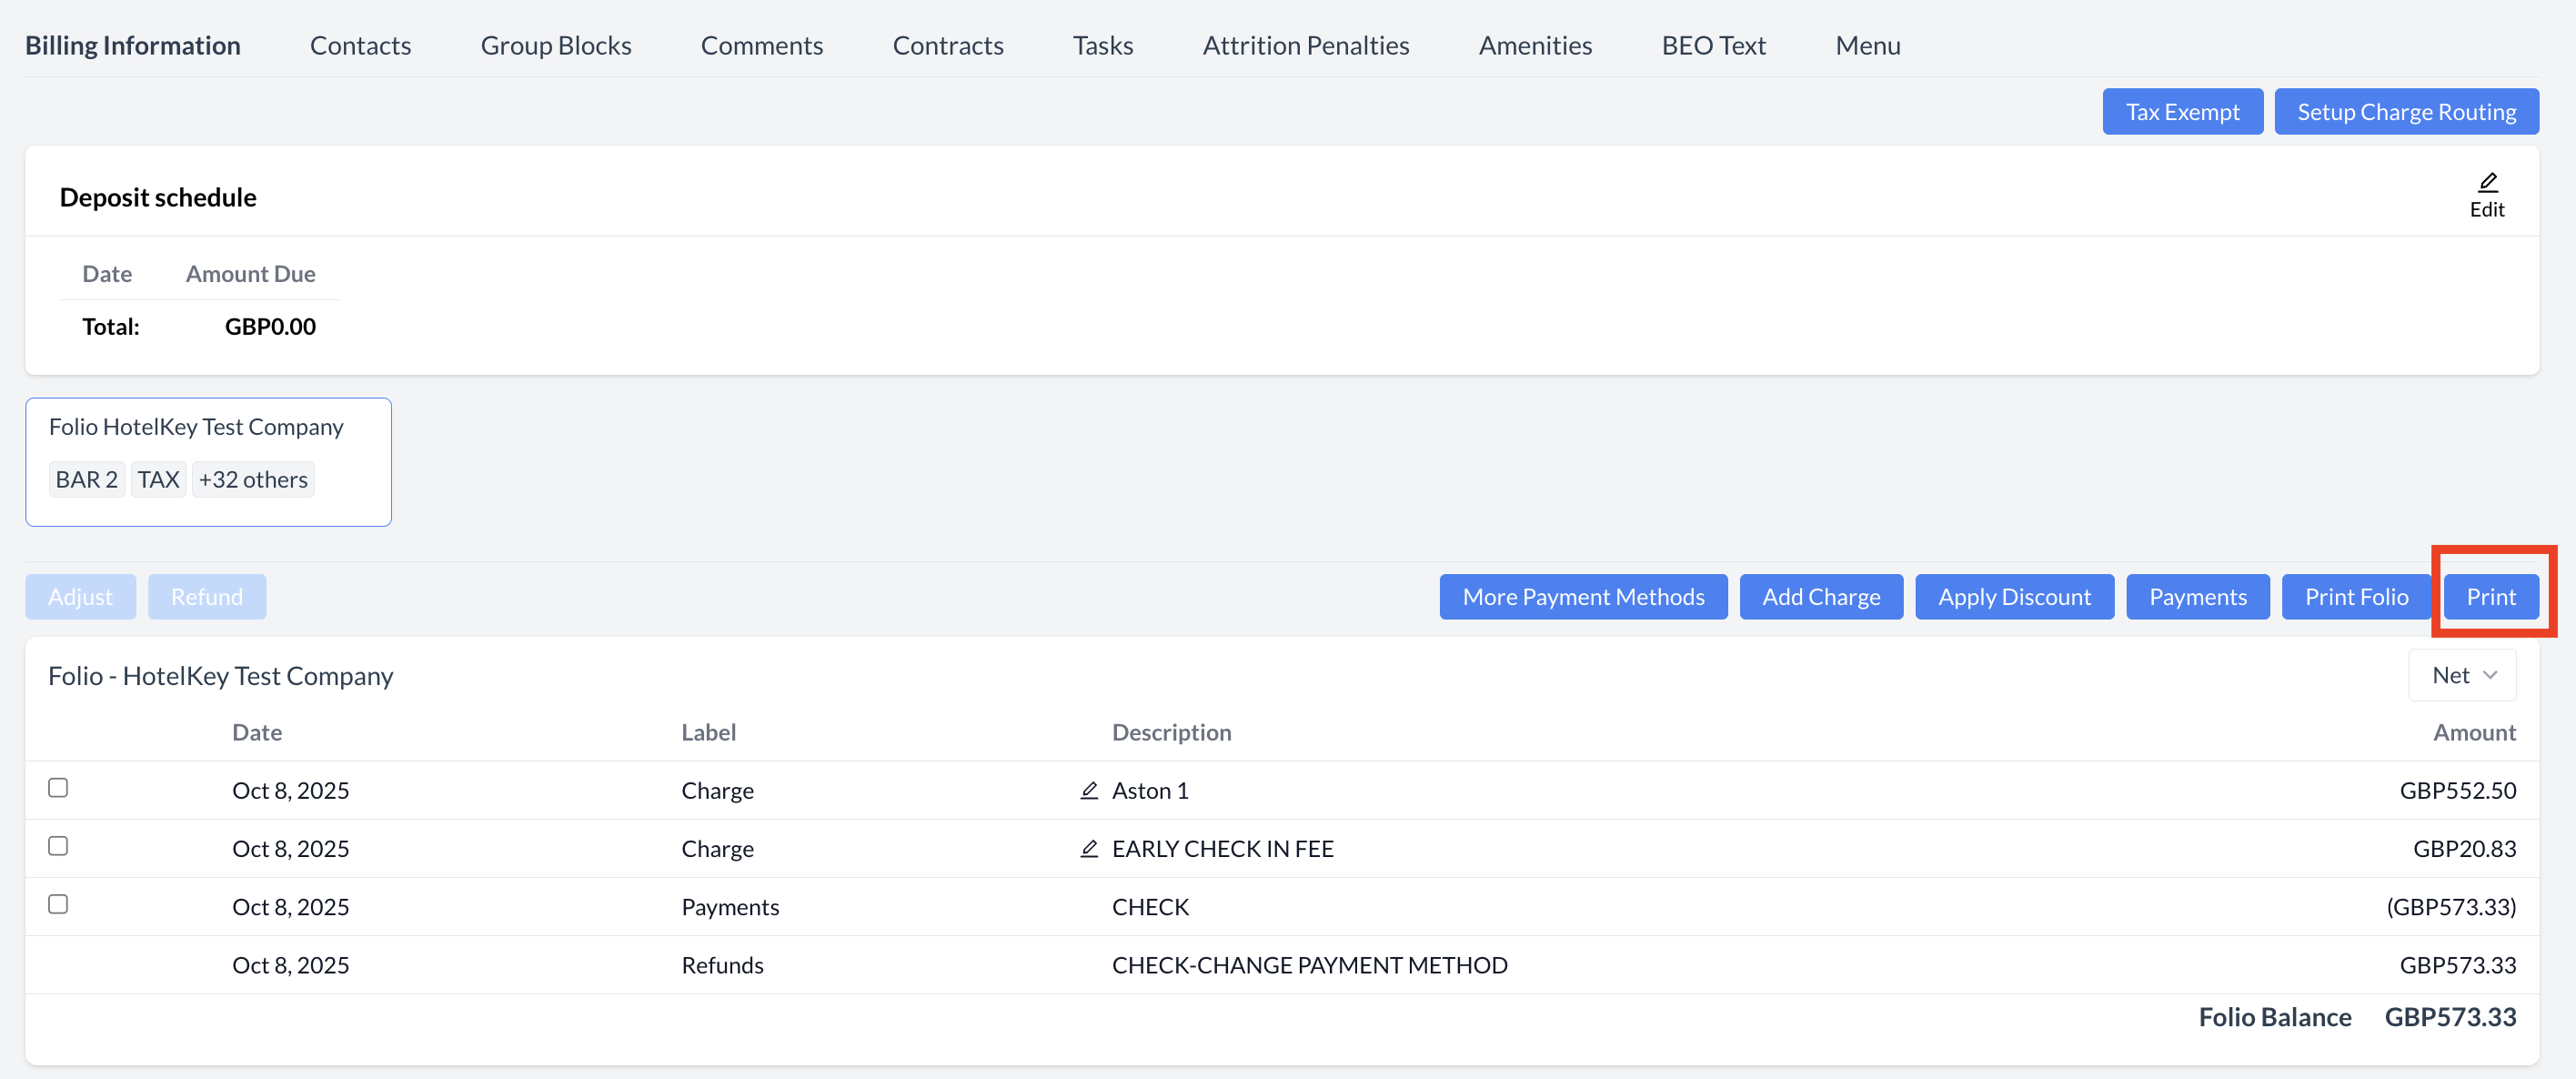Edit the EARLY CHECK IN FEE description
This screenshot has height=1079, width=2576.
1089,848
